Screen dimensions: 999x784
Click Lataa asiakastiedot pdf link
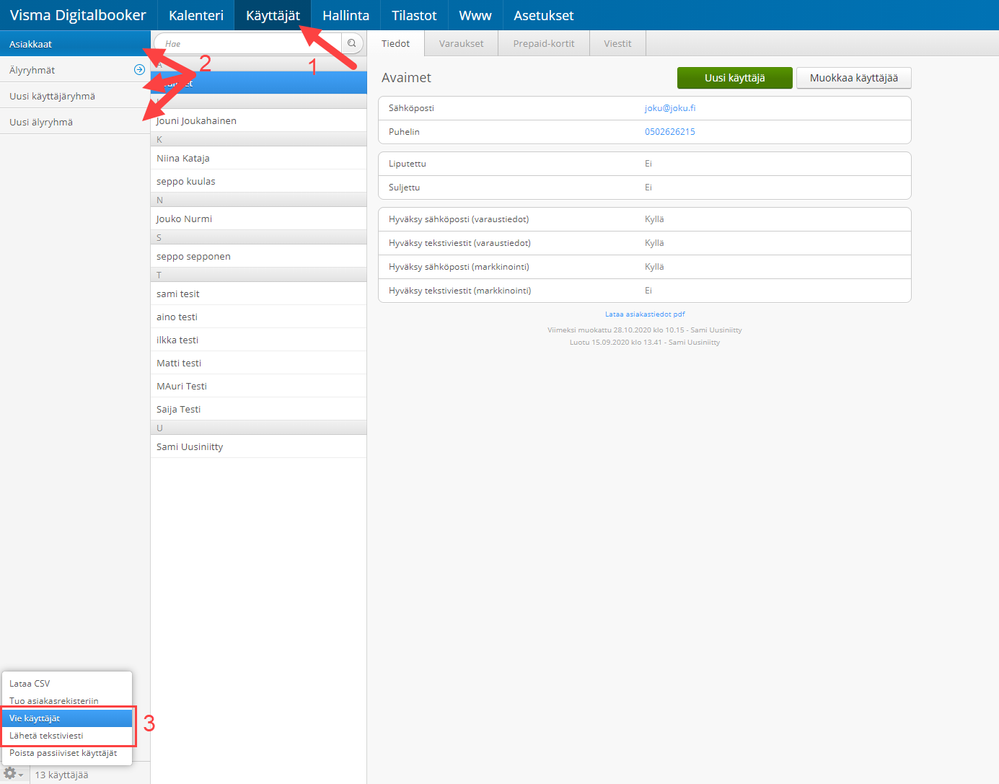coord(645,314)
